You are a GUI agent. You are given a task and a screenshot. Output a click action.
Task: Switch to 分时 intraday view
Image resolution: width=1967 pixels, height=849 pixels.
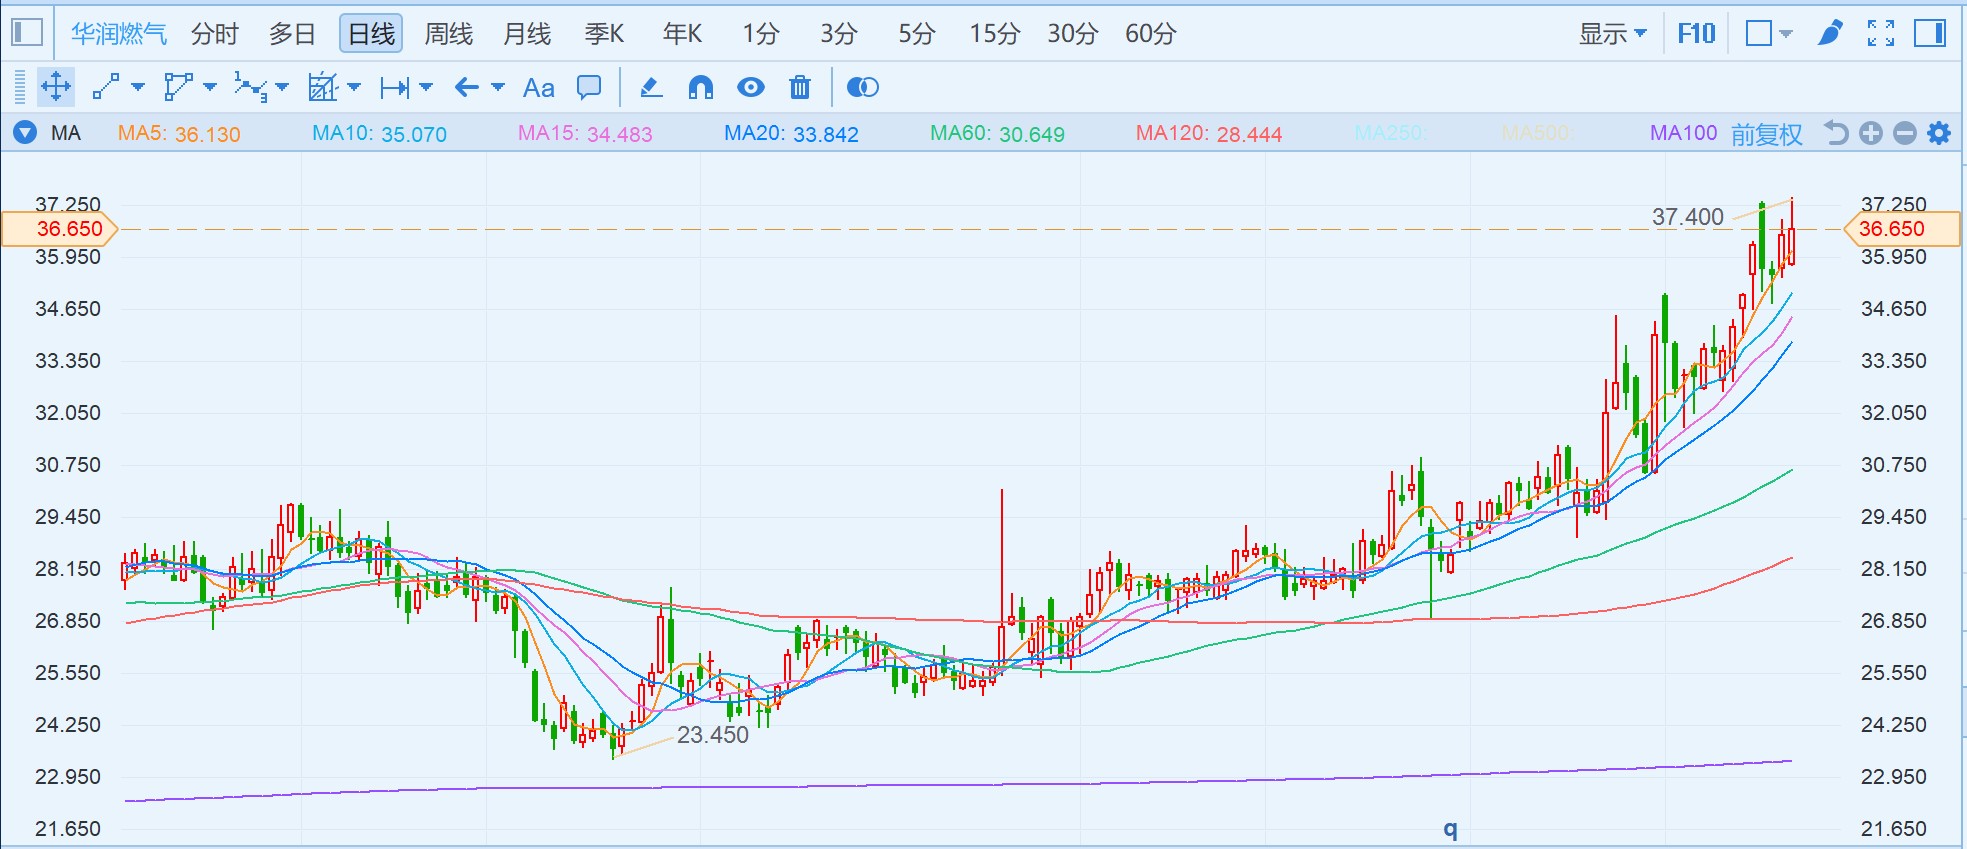pyautogui.click(x=215, y=34)
